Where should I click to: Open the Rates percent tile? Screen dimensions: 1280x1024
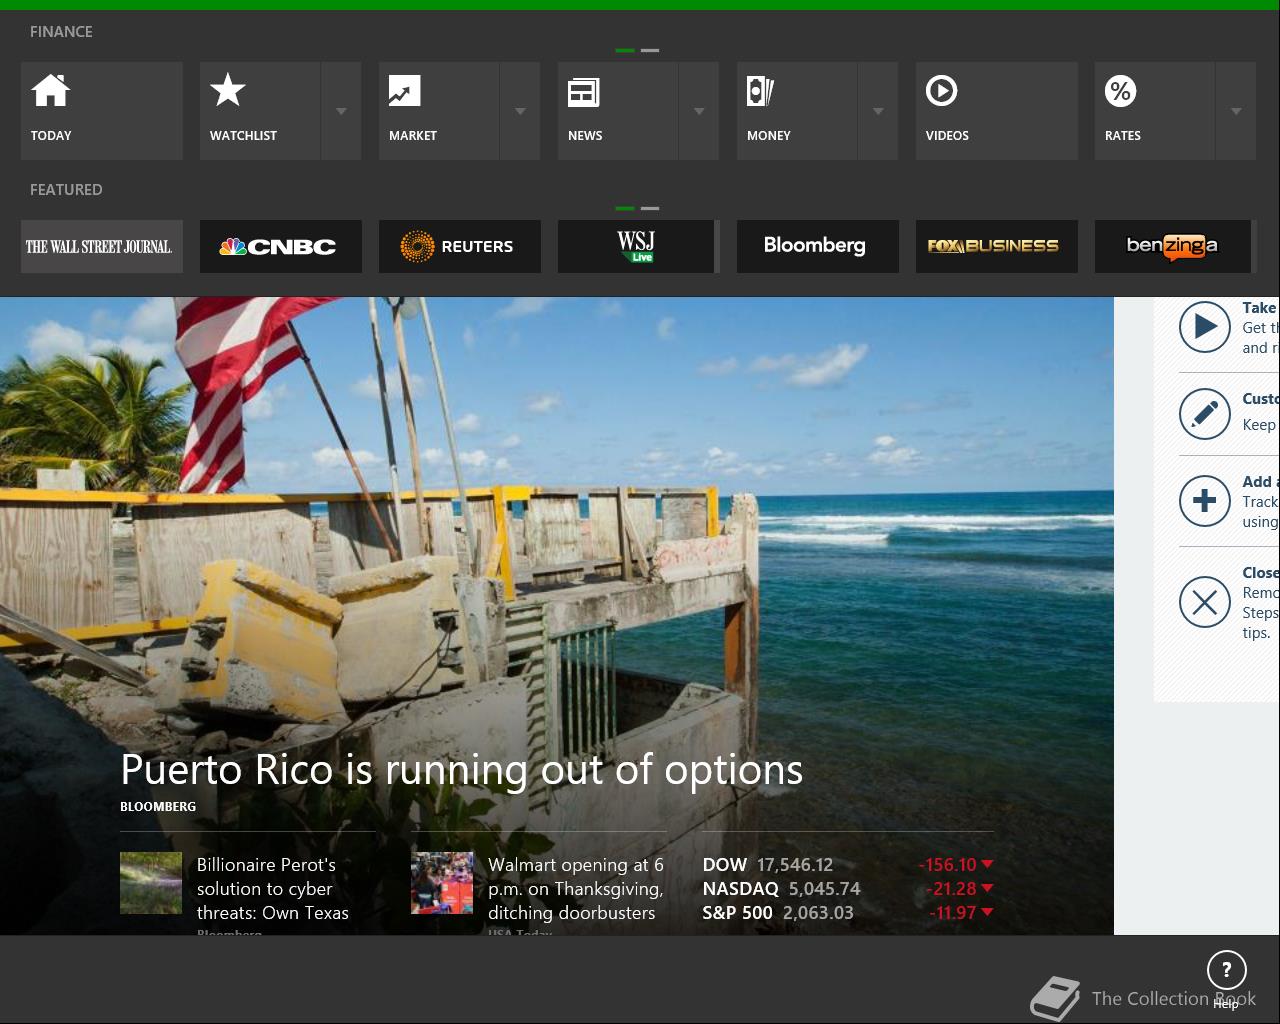(x=1155, y=111)
